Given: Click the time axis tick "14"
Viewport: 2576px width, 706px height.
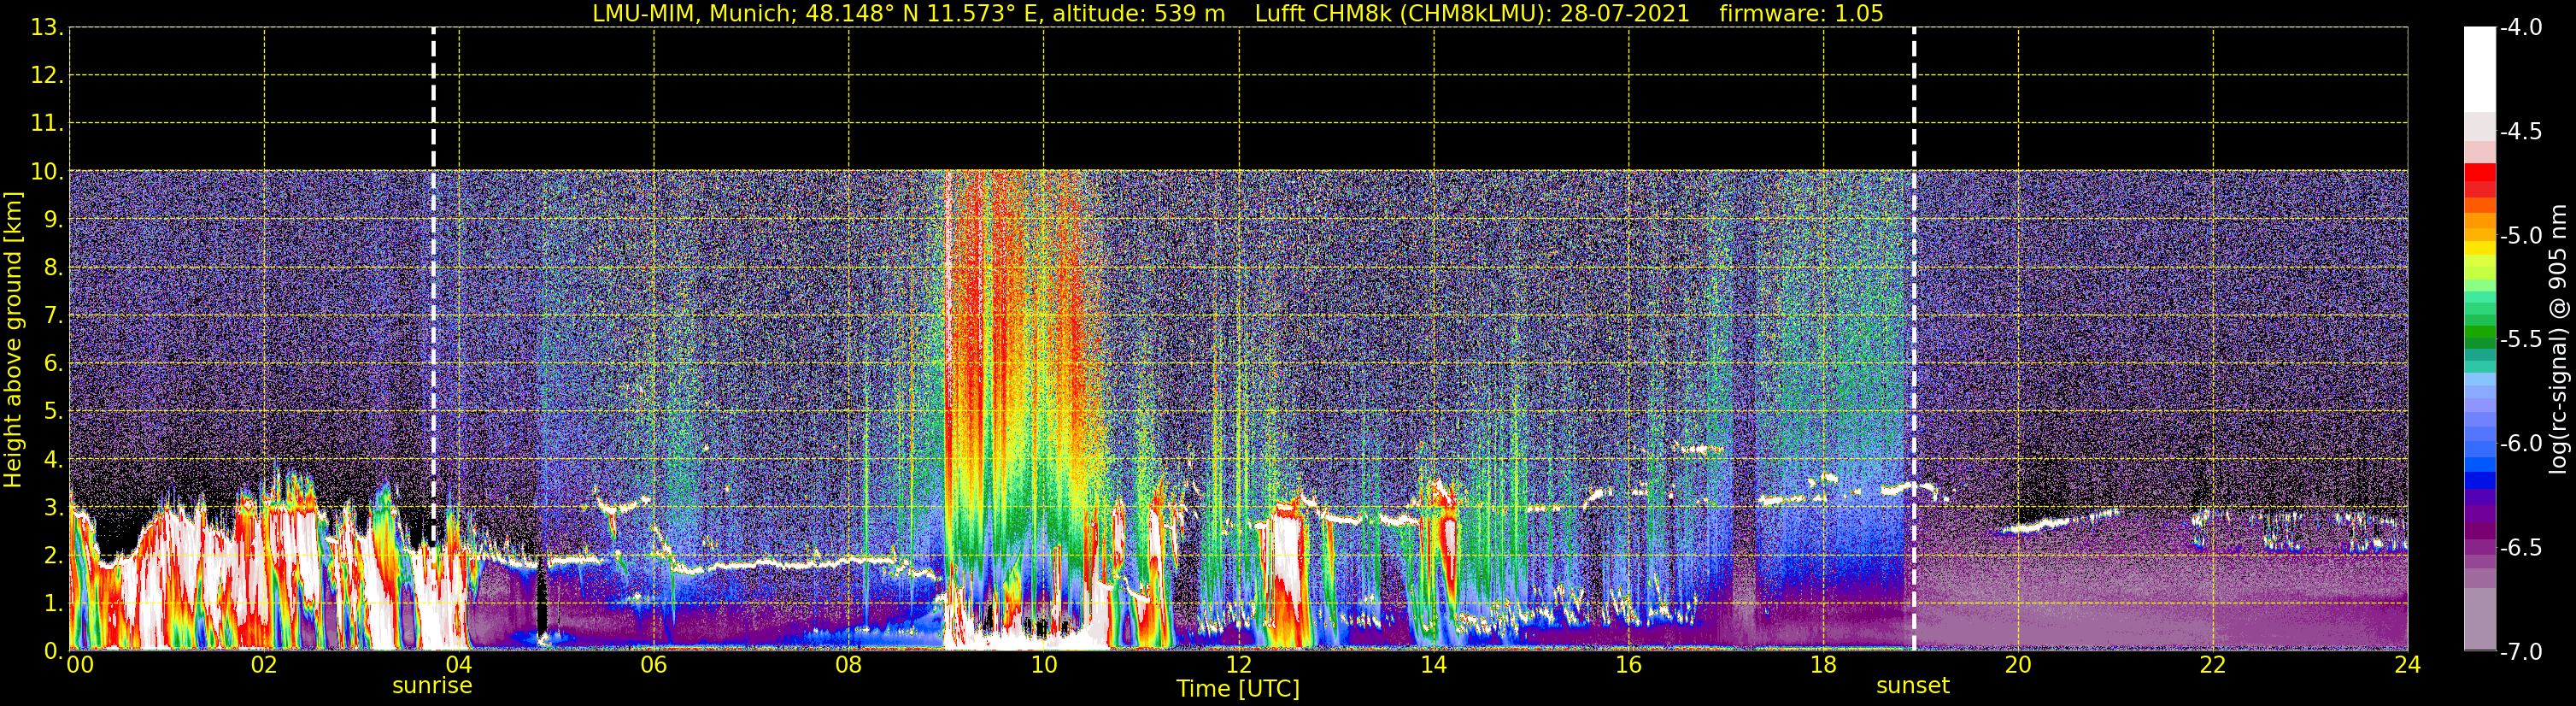Looking at the screenshot, I should (1434, 665).
